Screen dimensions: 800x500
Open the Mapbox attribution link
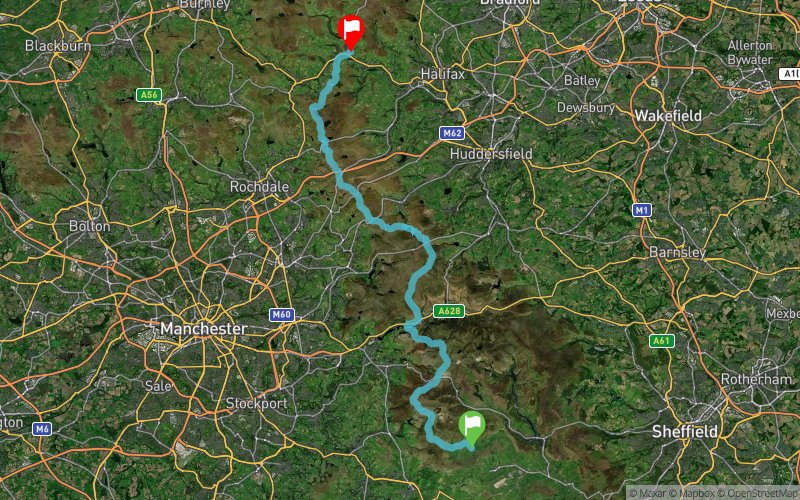pos(692,493)
